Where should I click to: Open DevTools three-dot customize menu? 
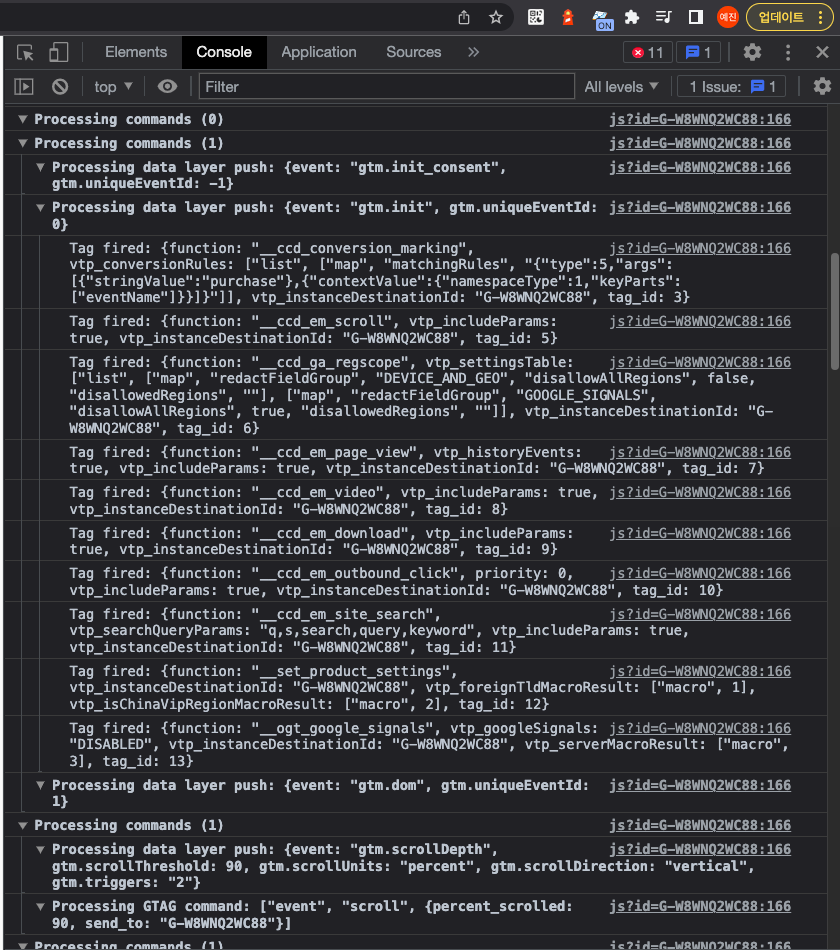[788, 53]
